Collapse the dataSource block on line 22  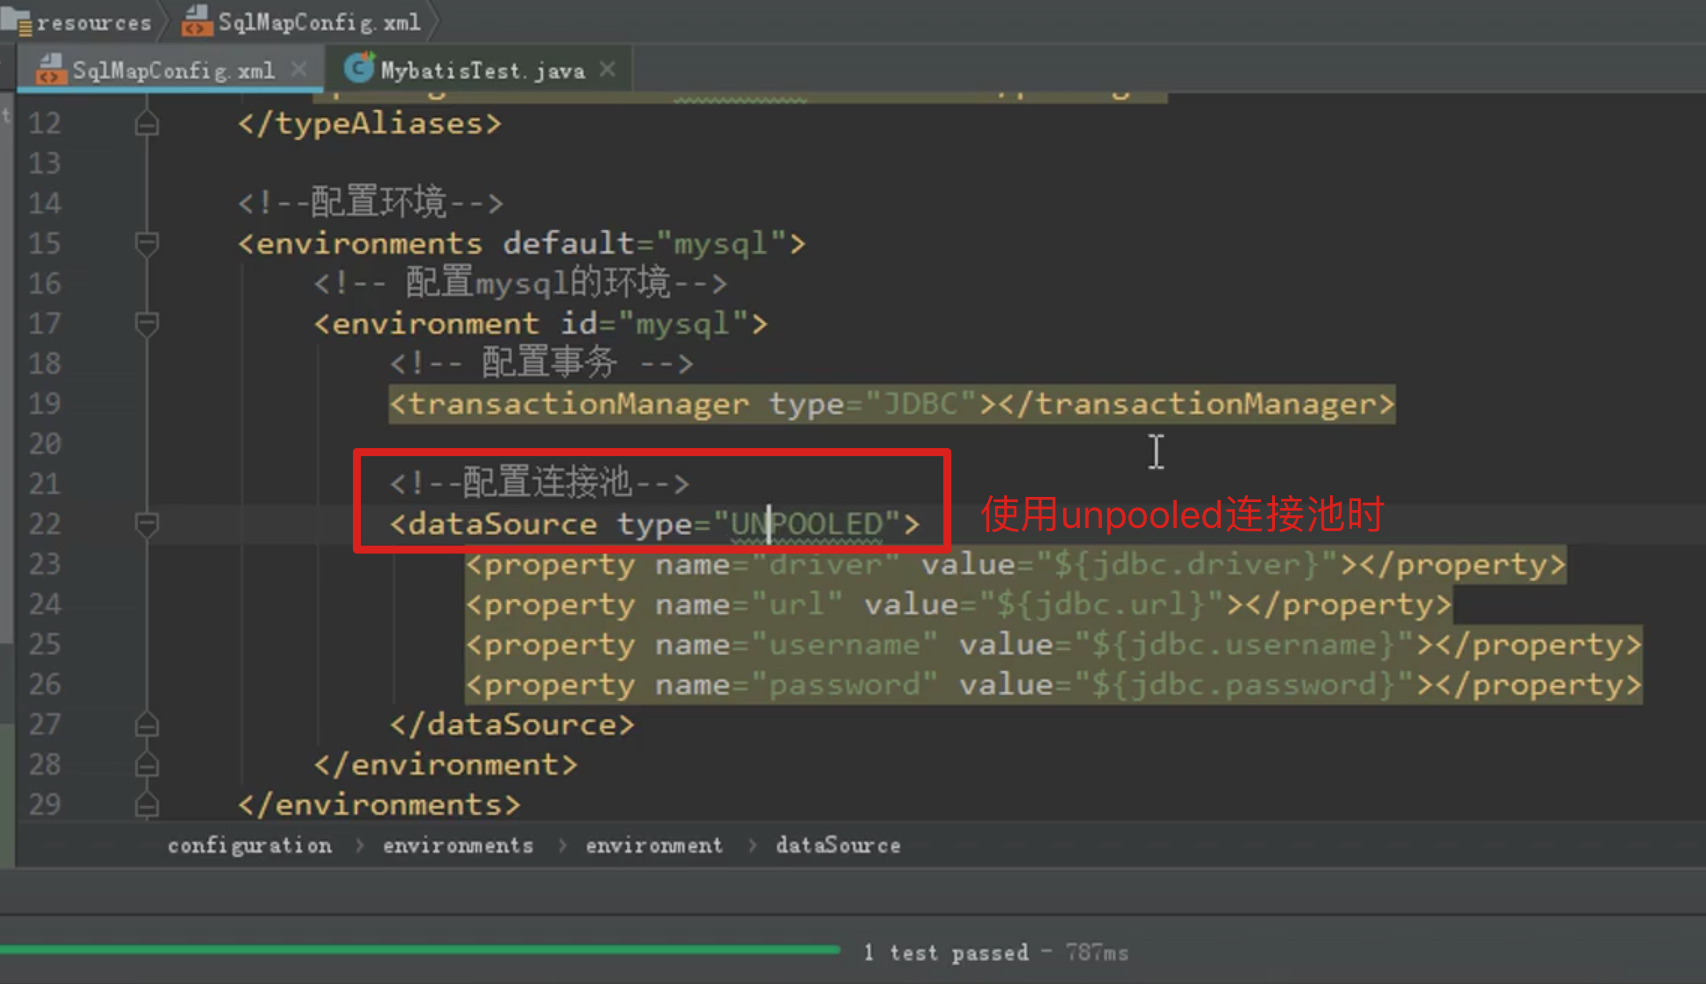[147, 524]
